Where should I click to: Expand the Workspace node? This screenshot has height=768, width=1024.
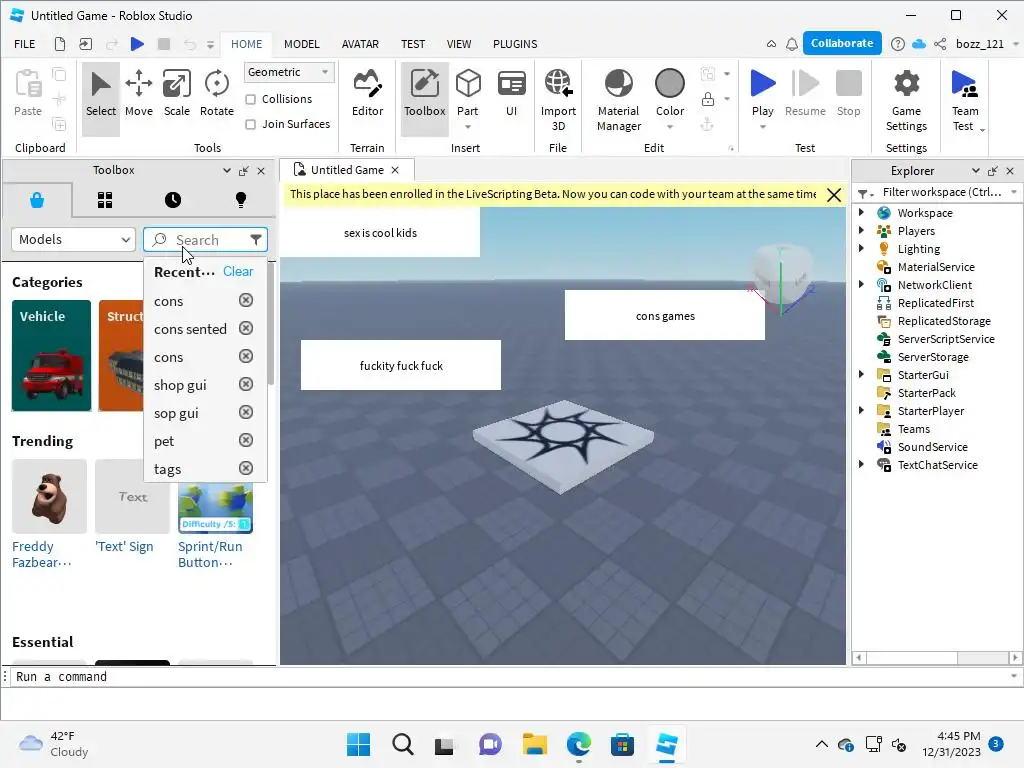[861, 212]
